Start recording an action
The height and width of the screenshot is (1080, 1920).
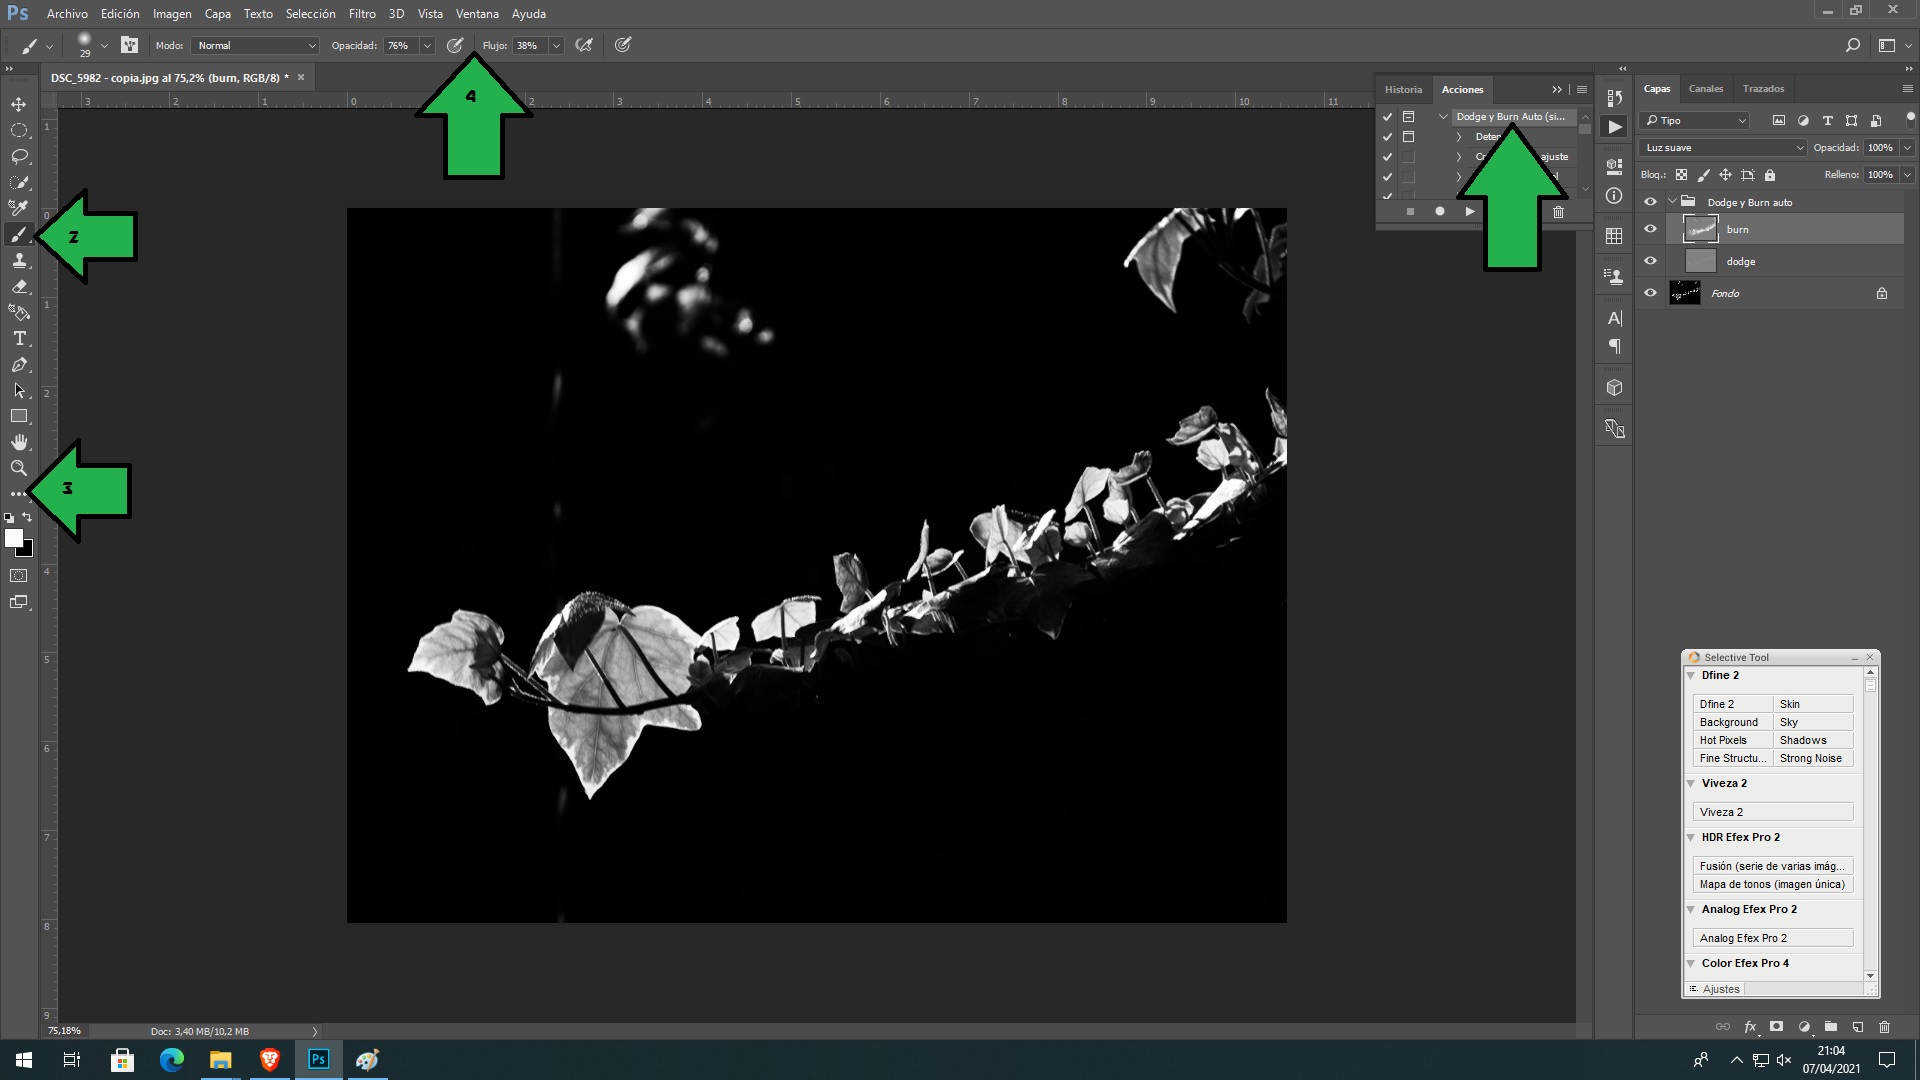(x=1440, y=212)
